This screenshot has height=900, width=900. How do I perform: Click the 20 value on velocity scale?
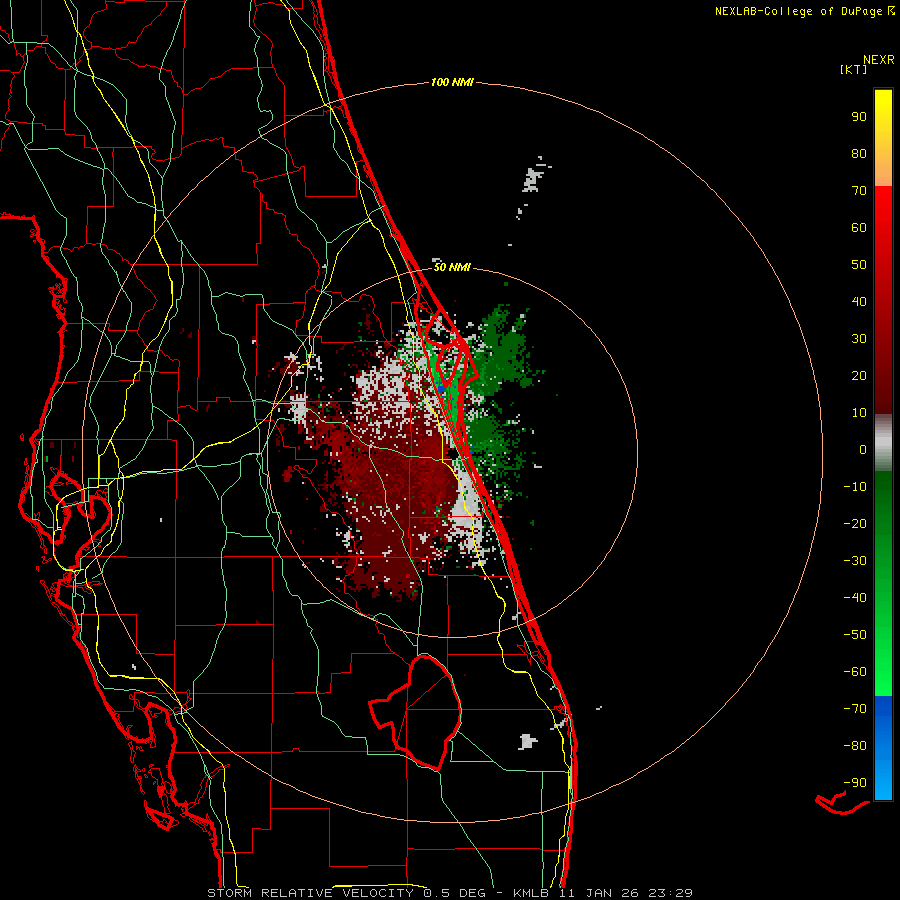click(x=859, y=376)
